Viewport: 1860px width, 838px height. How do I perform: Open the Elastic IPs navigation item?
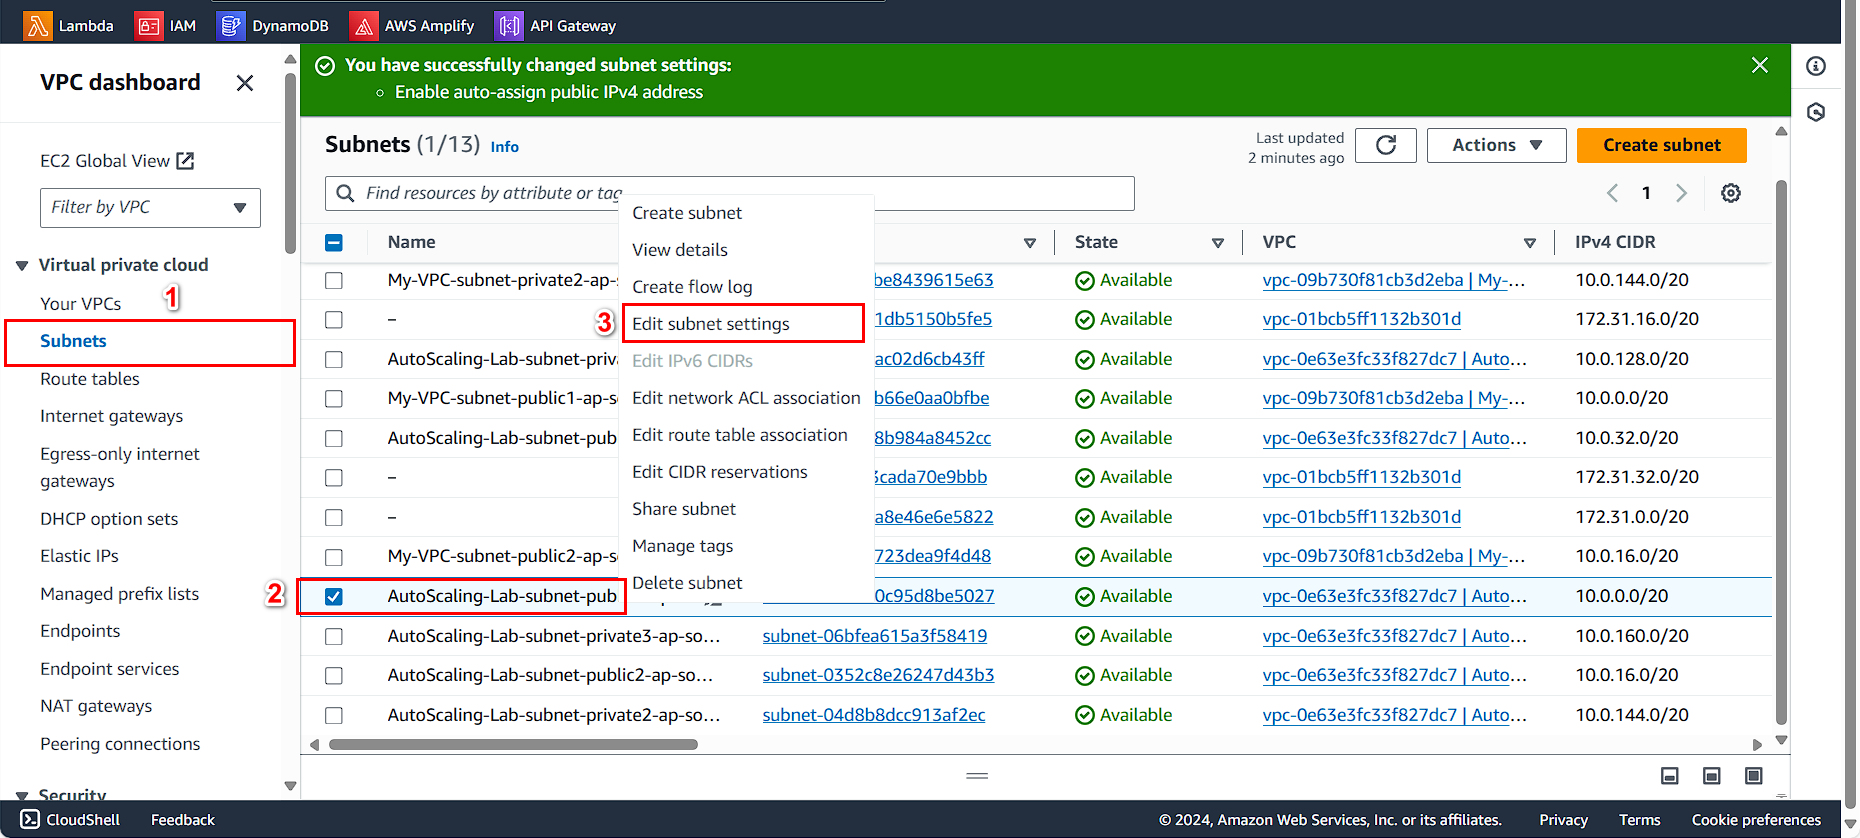tap(79, 556)
